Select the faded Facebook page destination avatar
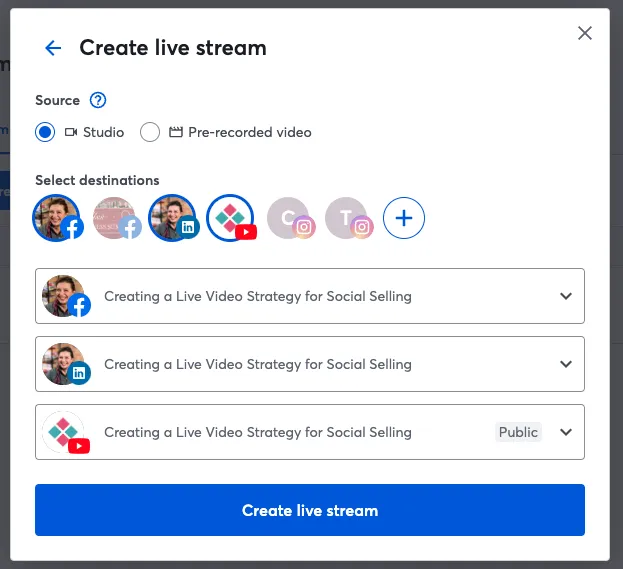Screen dimensions: 623x569 (x=114, y=217)
